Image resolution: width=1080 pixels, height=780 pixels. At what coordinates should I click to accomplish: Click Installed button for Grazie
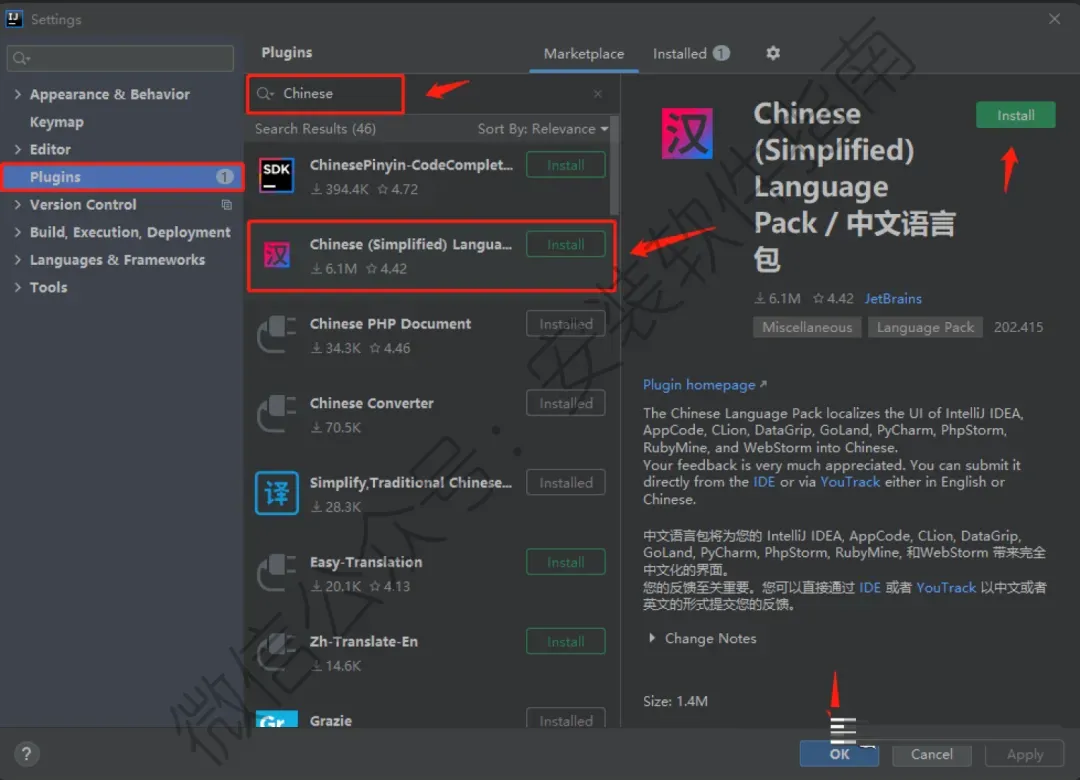coord(565,719)
